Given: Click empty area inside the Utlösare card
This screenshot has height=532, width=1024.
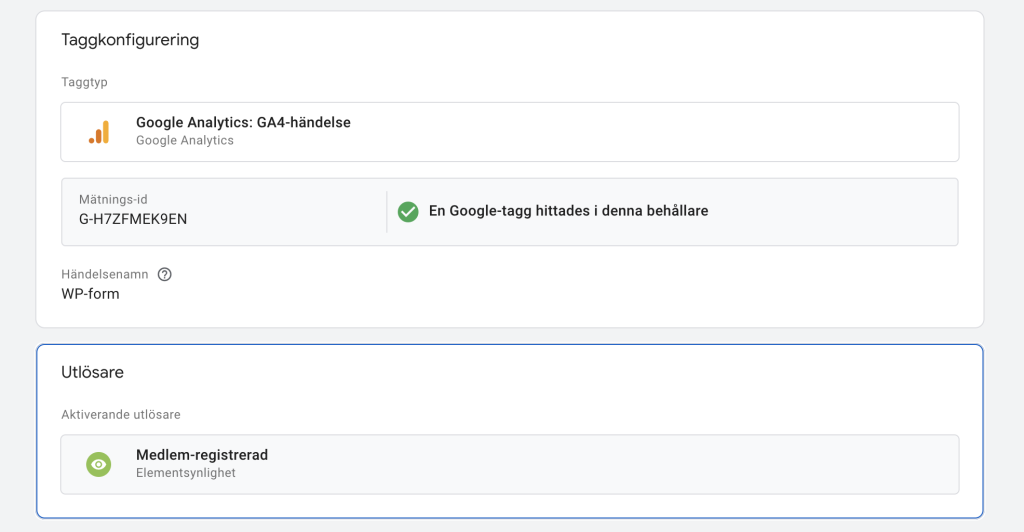Looking at the screenshot, I should pos(588,385).
